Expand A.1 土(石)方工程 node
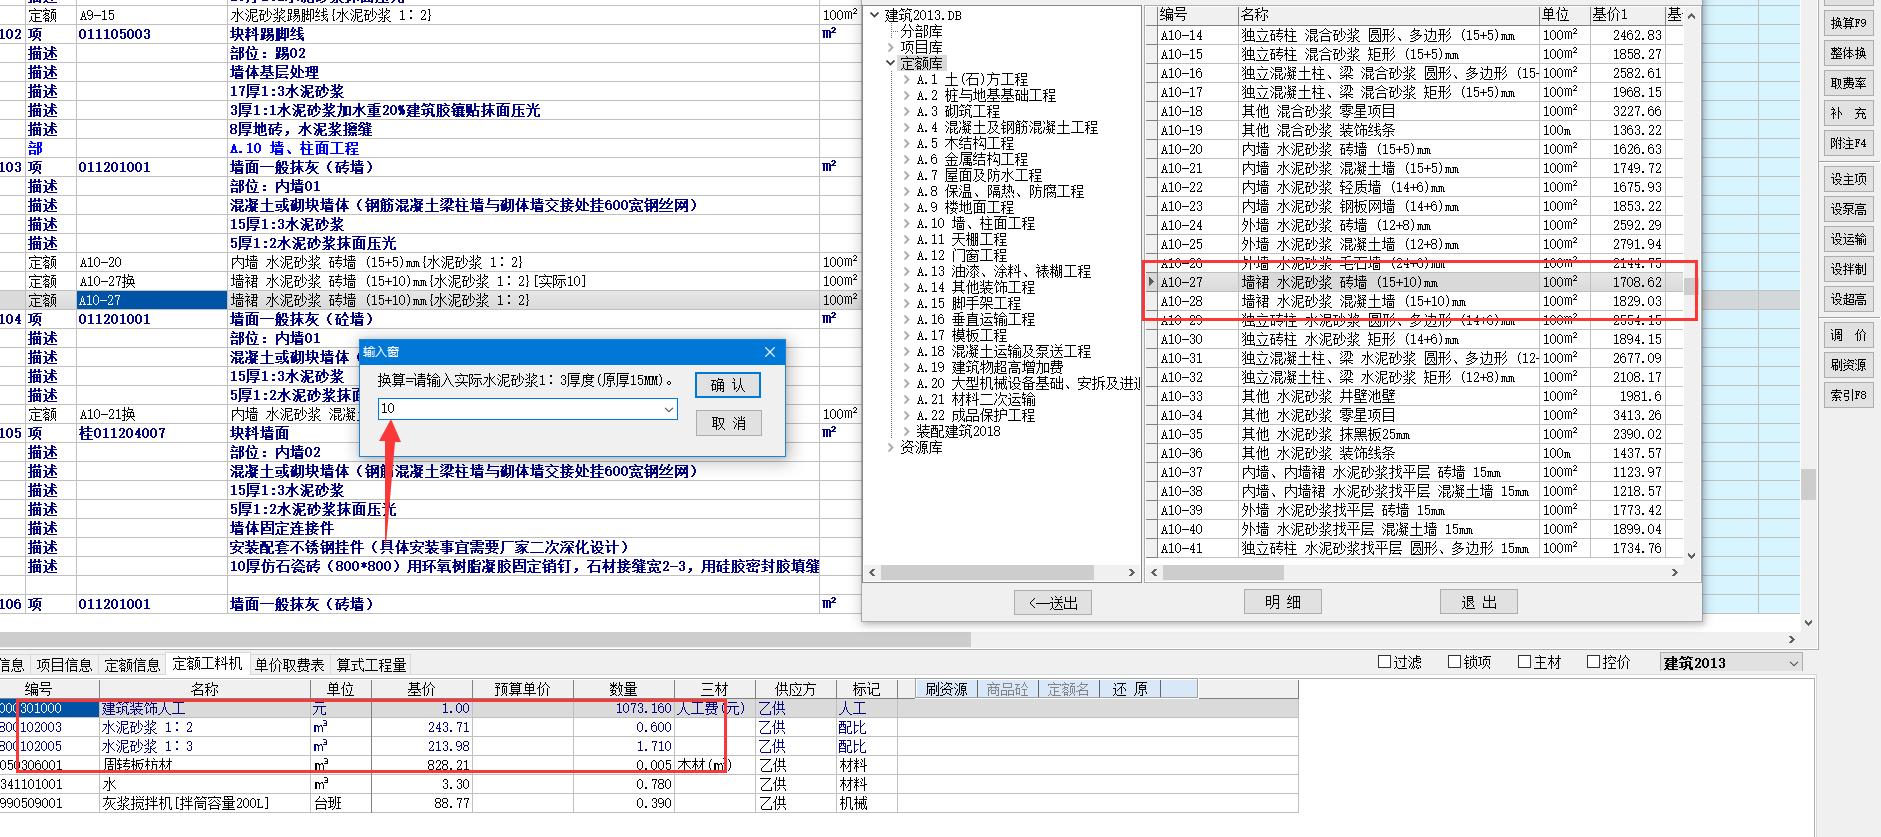 coord(906,79)
